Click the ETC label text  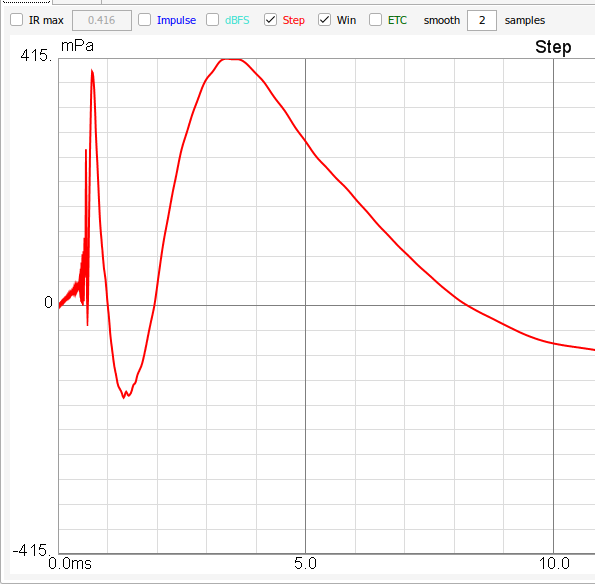pyautogui.click(x=397, y=20)
